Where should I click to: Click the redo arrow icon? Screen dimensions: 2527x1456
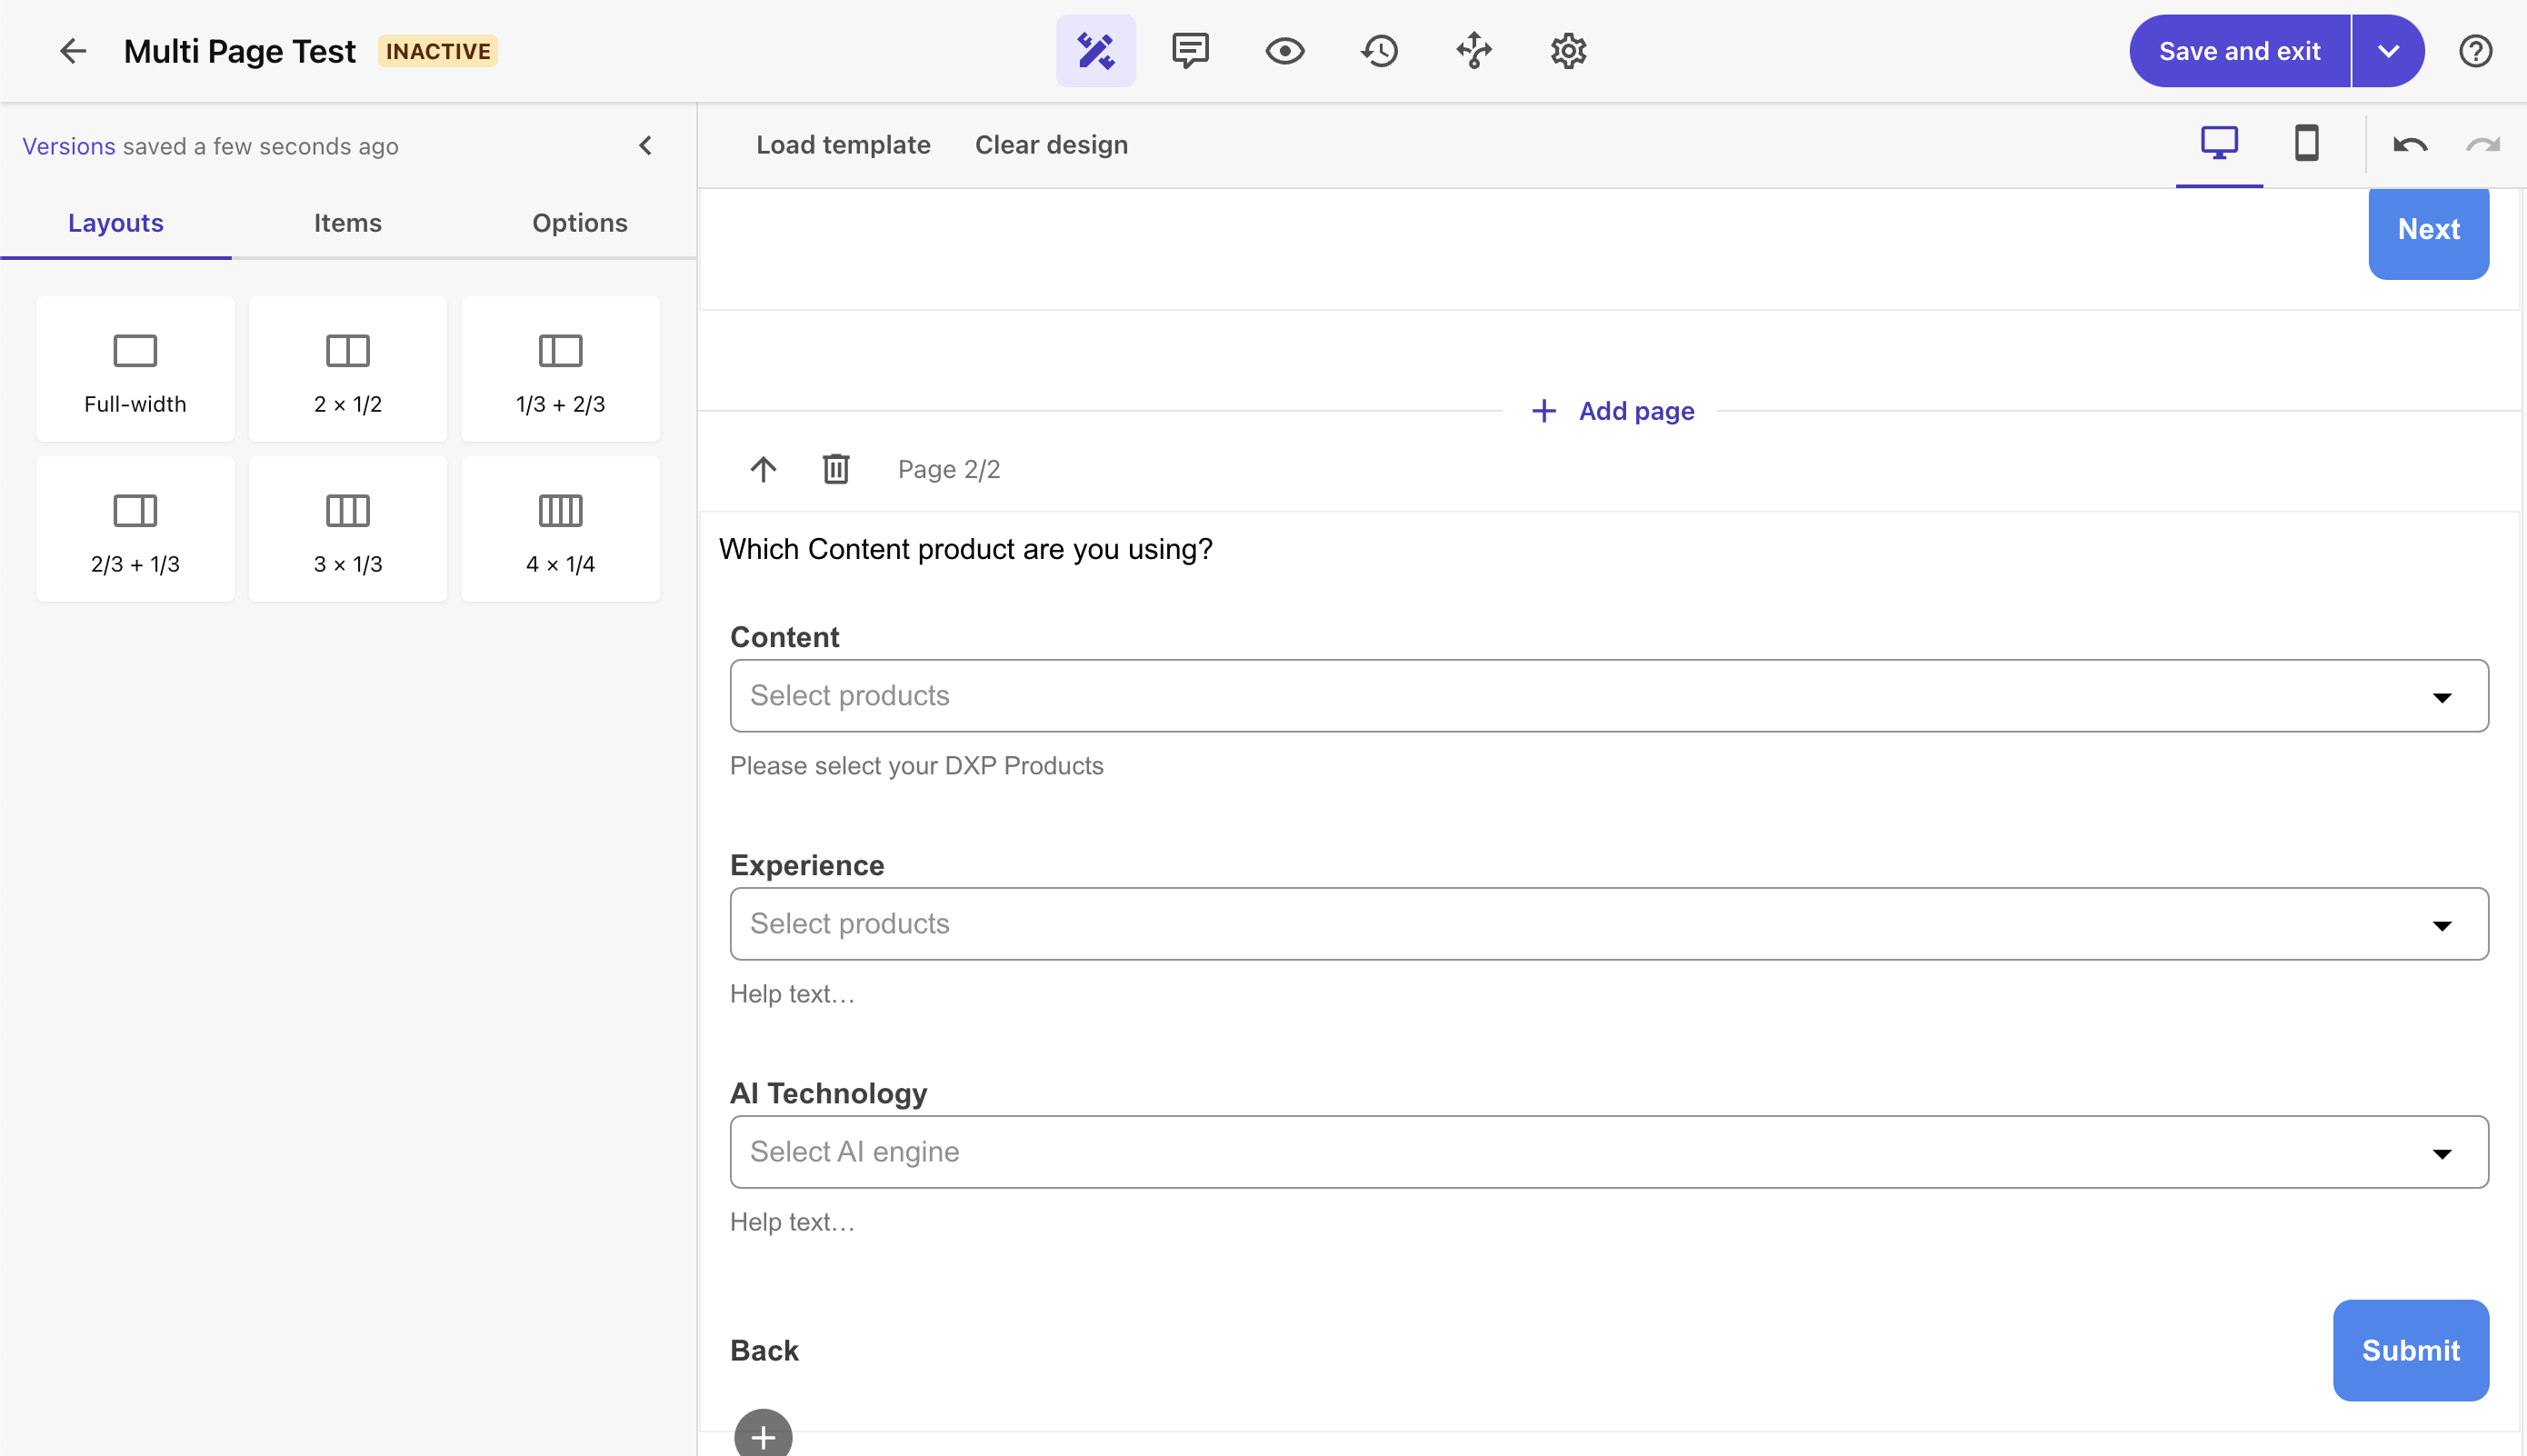(2483, 144)
